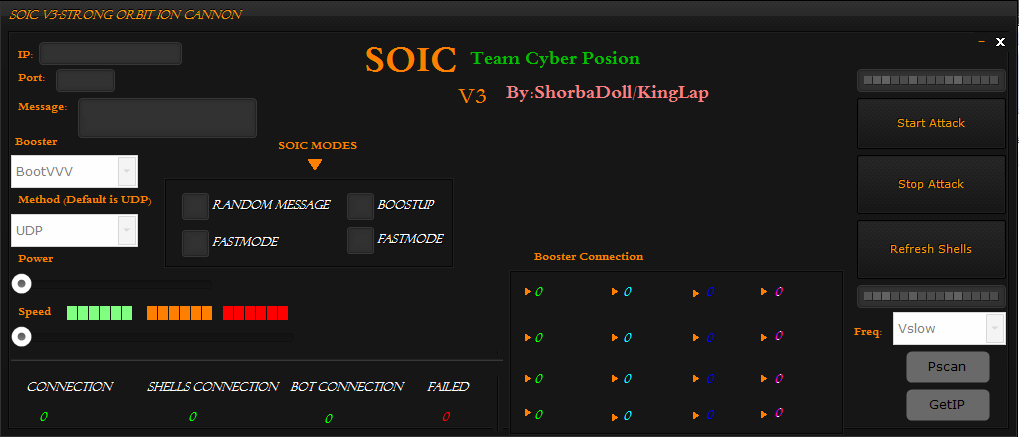Click the CONNECTION counter label
The image size is (1019, 437).
pyautogui.click(x=70, y=387)
